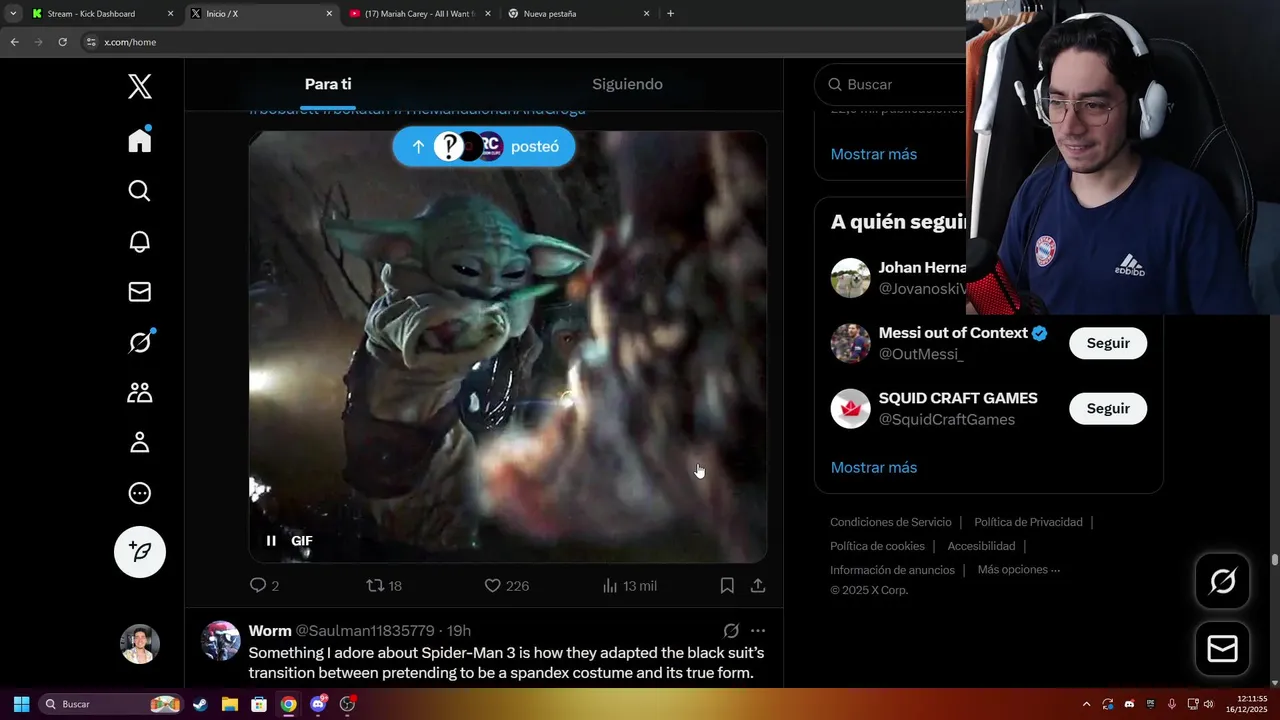Open Grok icon in left sidebar
The height and width of the screenshot is (720, 1280).
pyautogui.click(x=140, y=342)
